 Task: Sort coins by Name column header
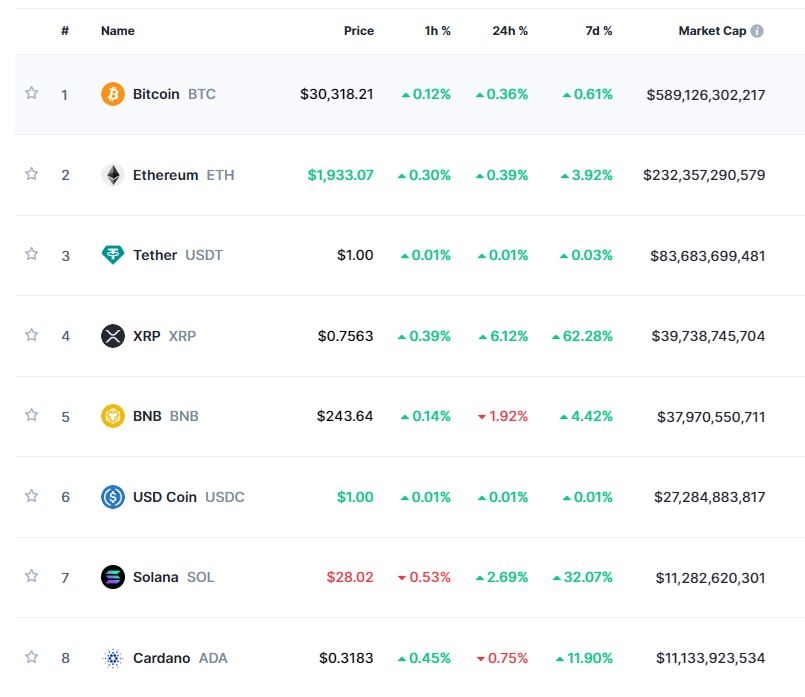(x=117, y=31)
